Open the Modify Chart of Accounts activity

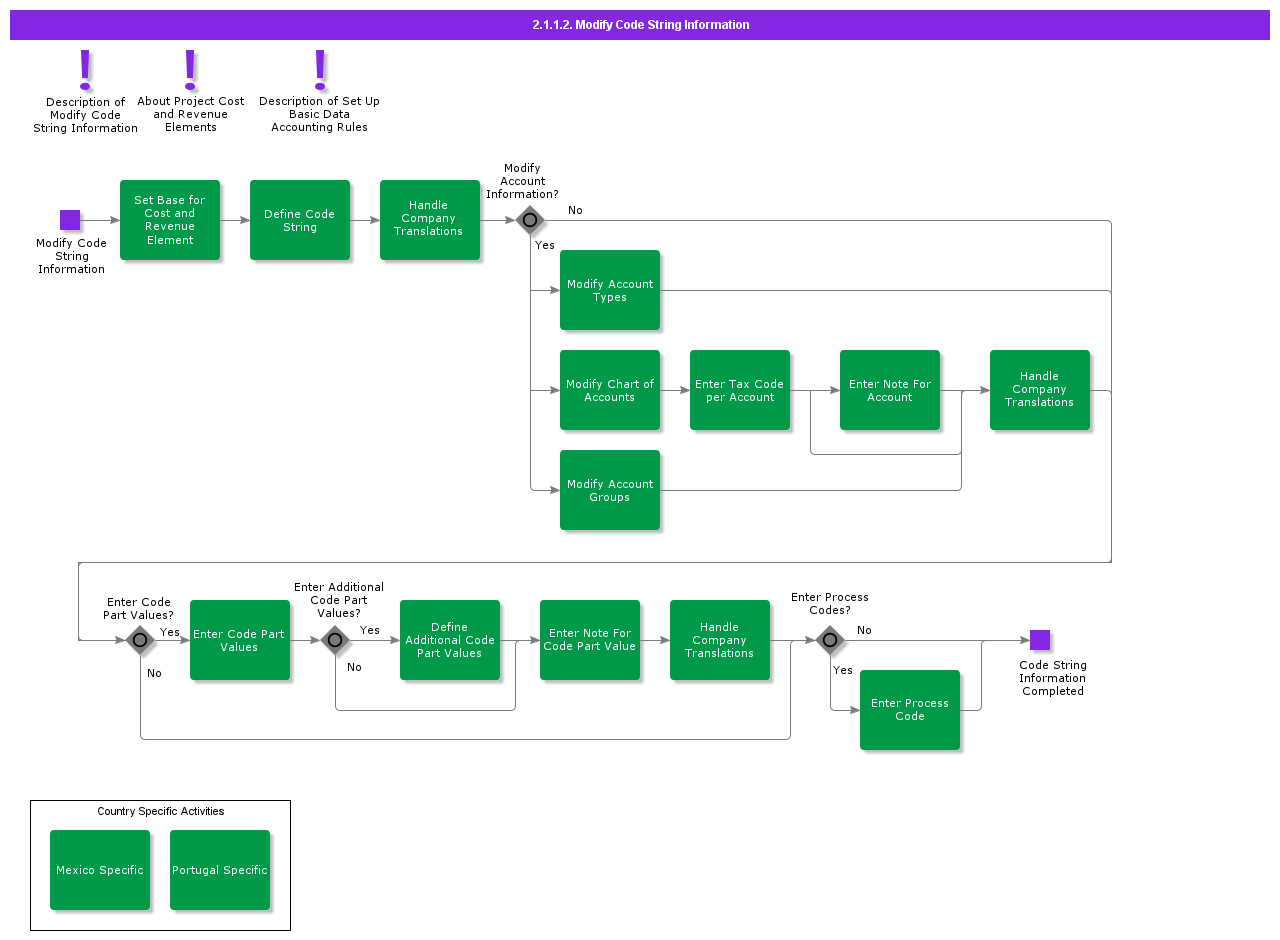coord(610,390)
